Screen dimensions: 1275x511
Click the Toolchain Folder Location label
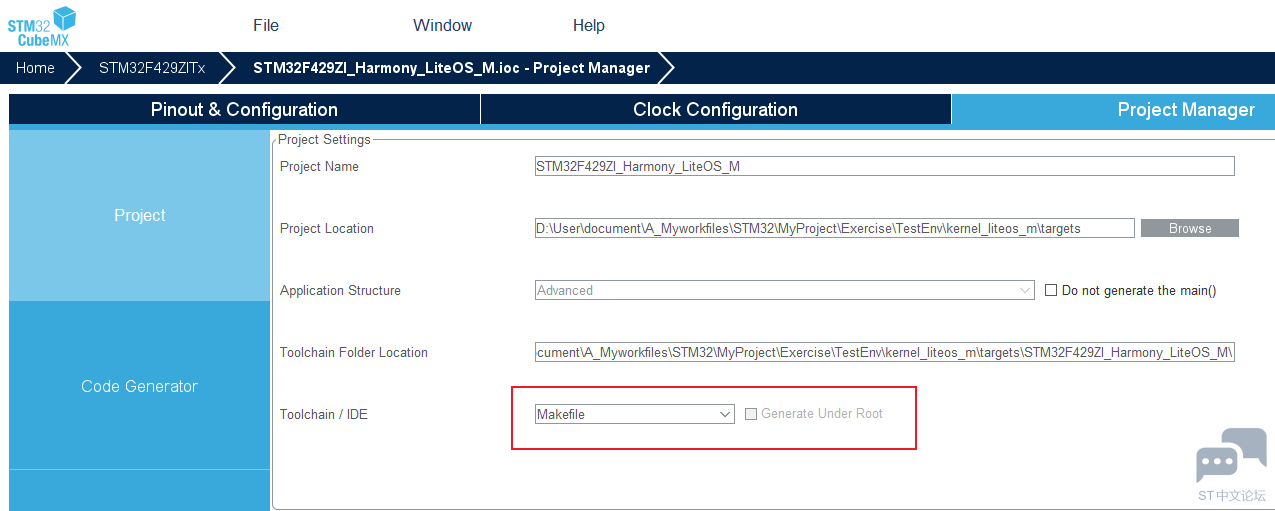(354, 352)
